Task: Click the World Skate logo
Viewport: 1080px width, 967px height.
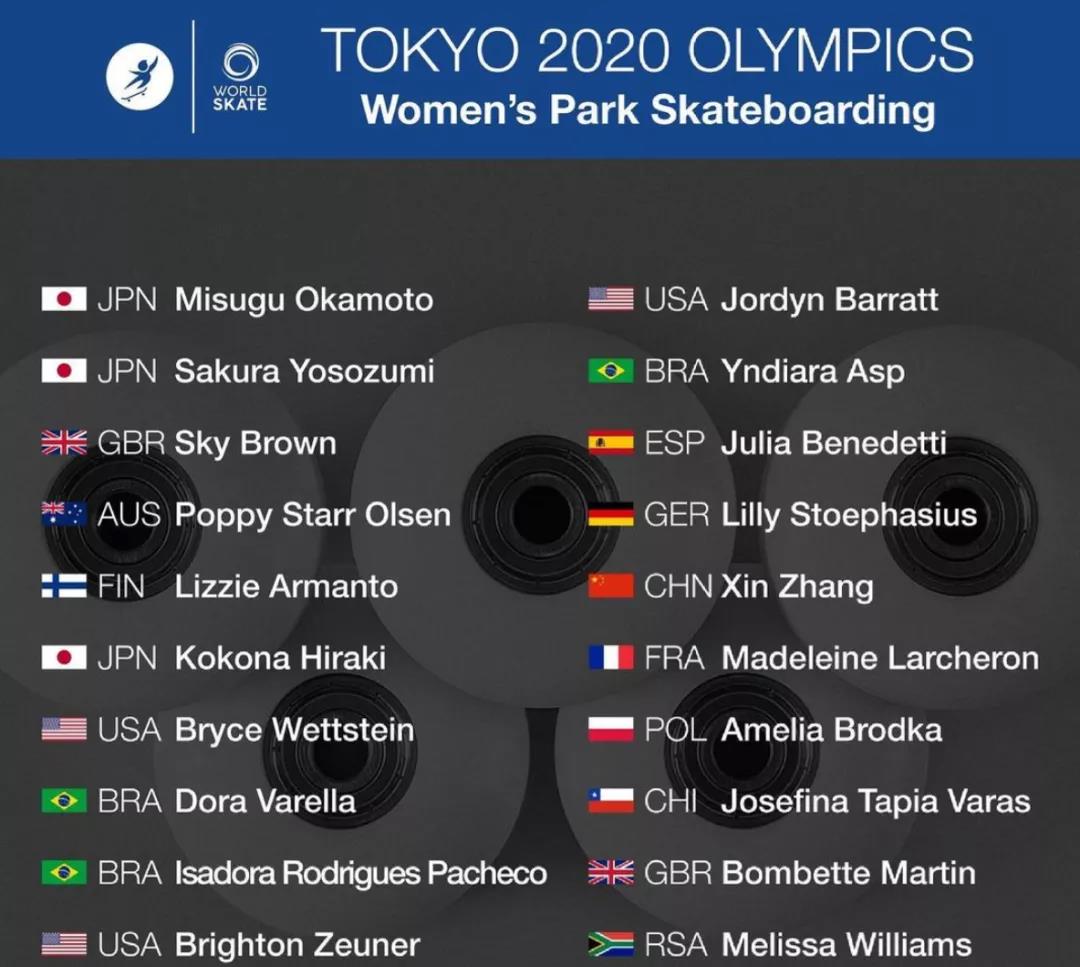Action: click(240, 77)
